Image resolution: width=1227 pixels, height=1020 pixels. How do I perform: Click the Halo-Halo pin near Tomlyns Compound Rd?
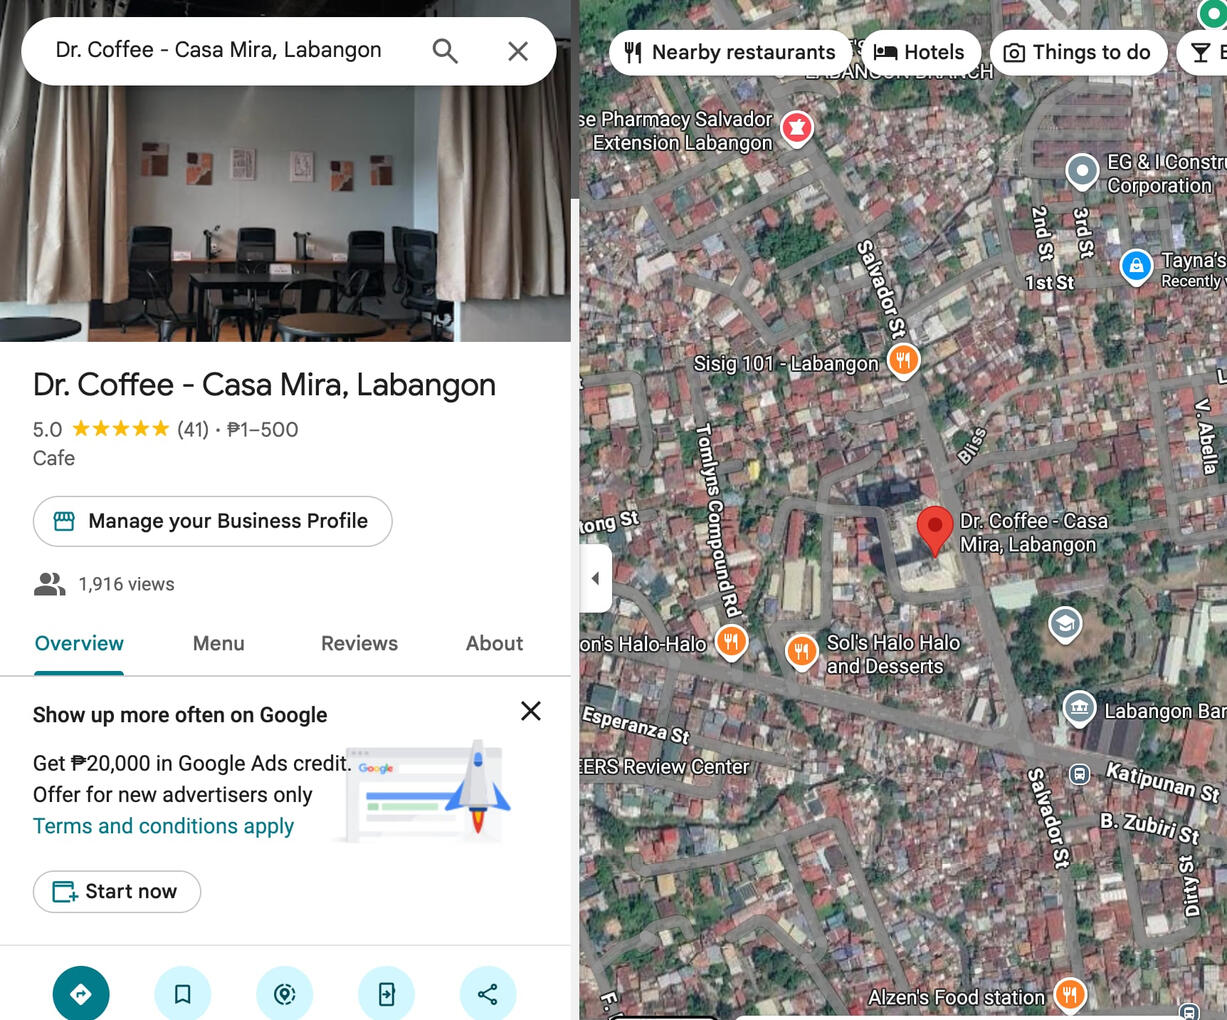(732, 641)
